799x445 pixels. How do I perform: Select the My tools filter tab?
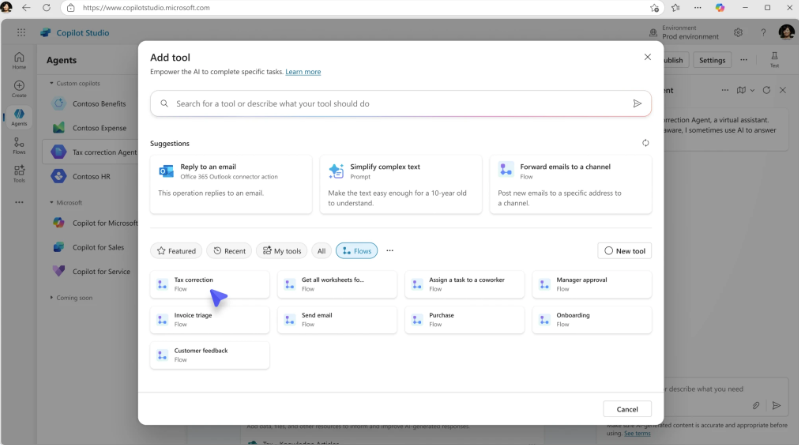[282, 251]
